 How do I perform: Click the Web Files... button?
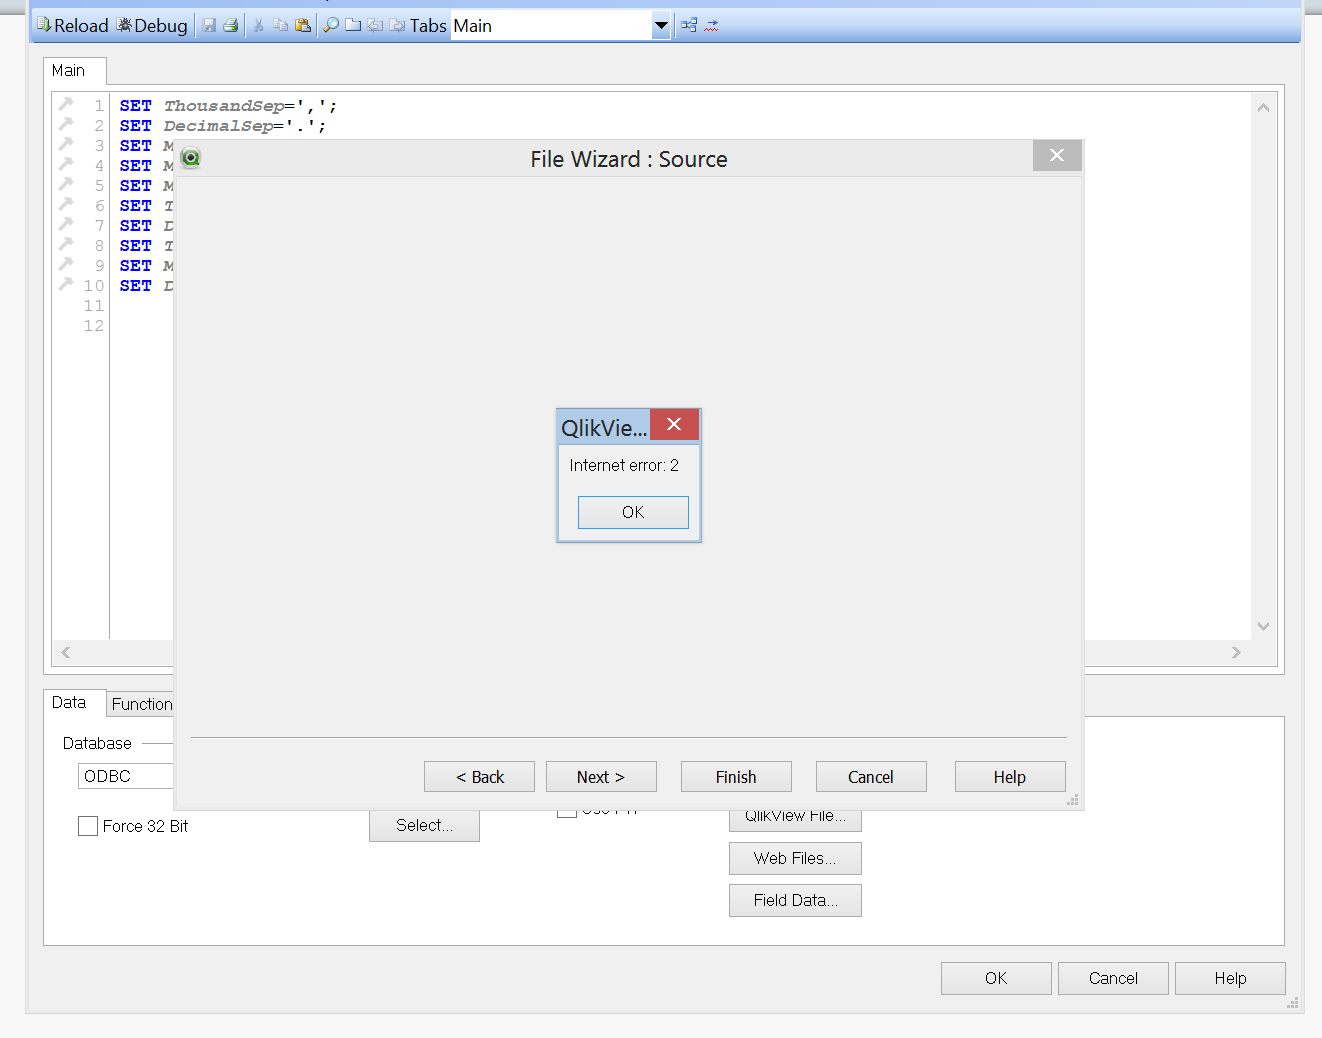(795, 858)
